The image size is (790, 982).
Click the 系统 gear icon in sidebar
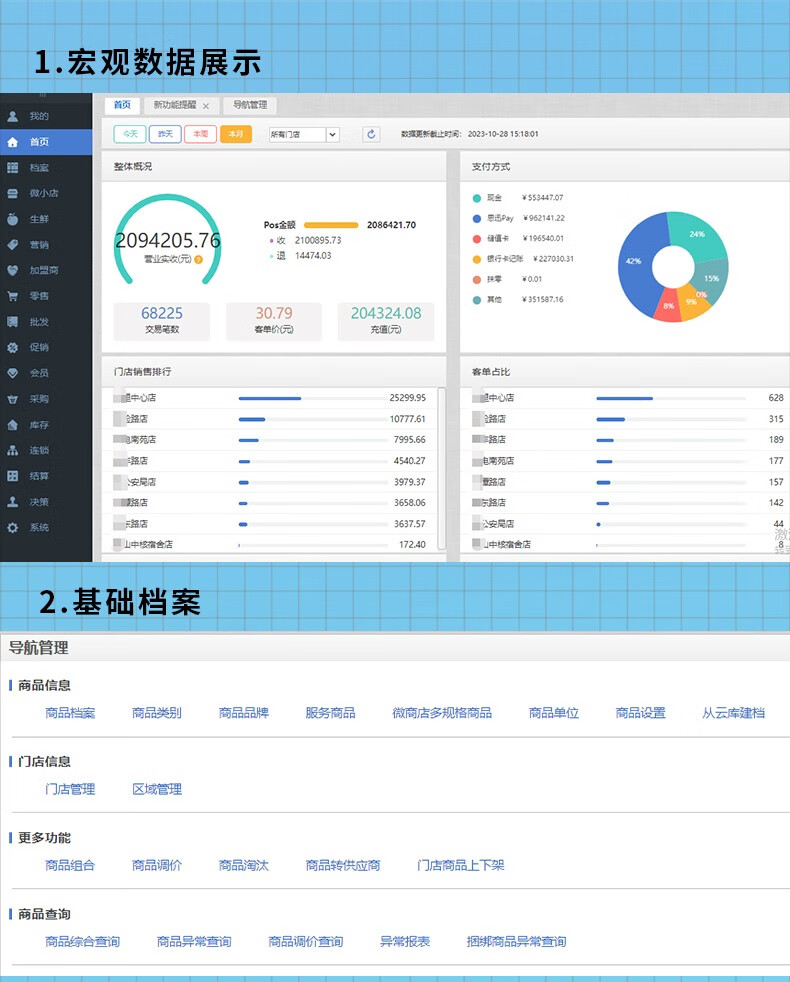click(x=12, y=527)
